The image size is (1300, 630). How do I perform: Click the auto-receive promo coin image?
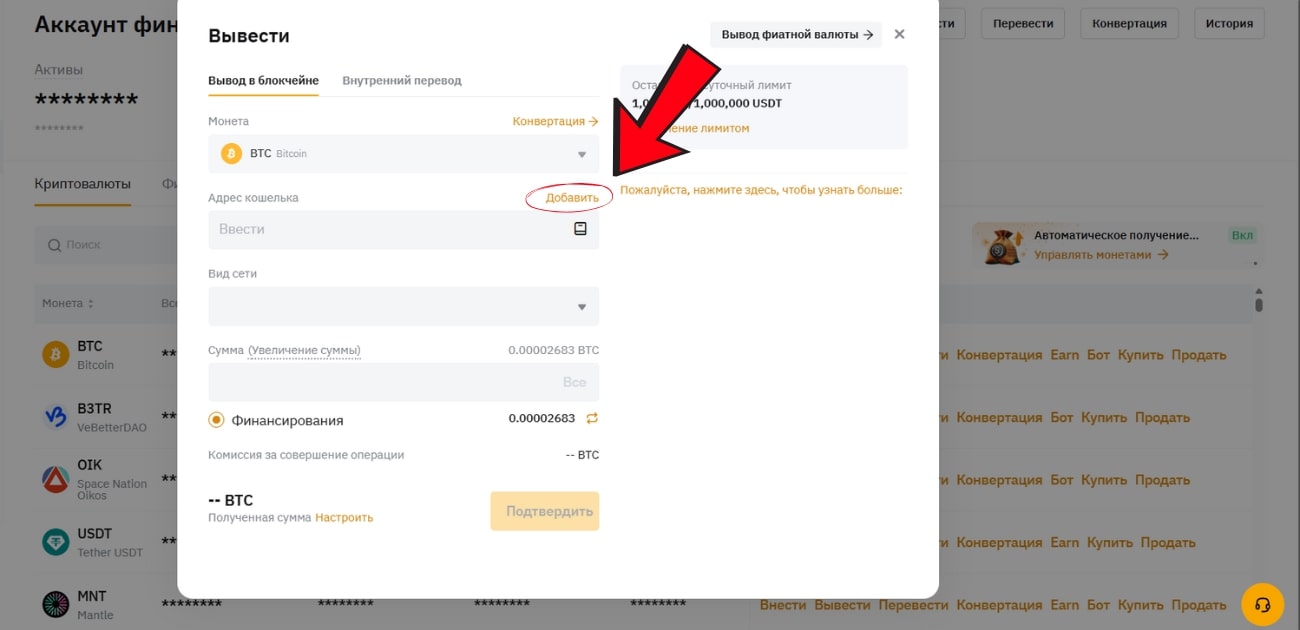click(x=1001, y=244)
